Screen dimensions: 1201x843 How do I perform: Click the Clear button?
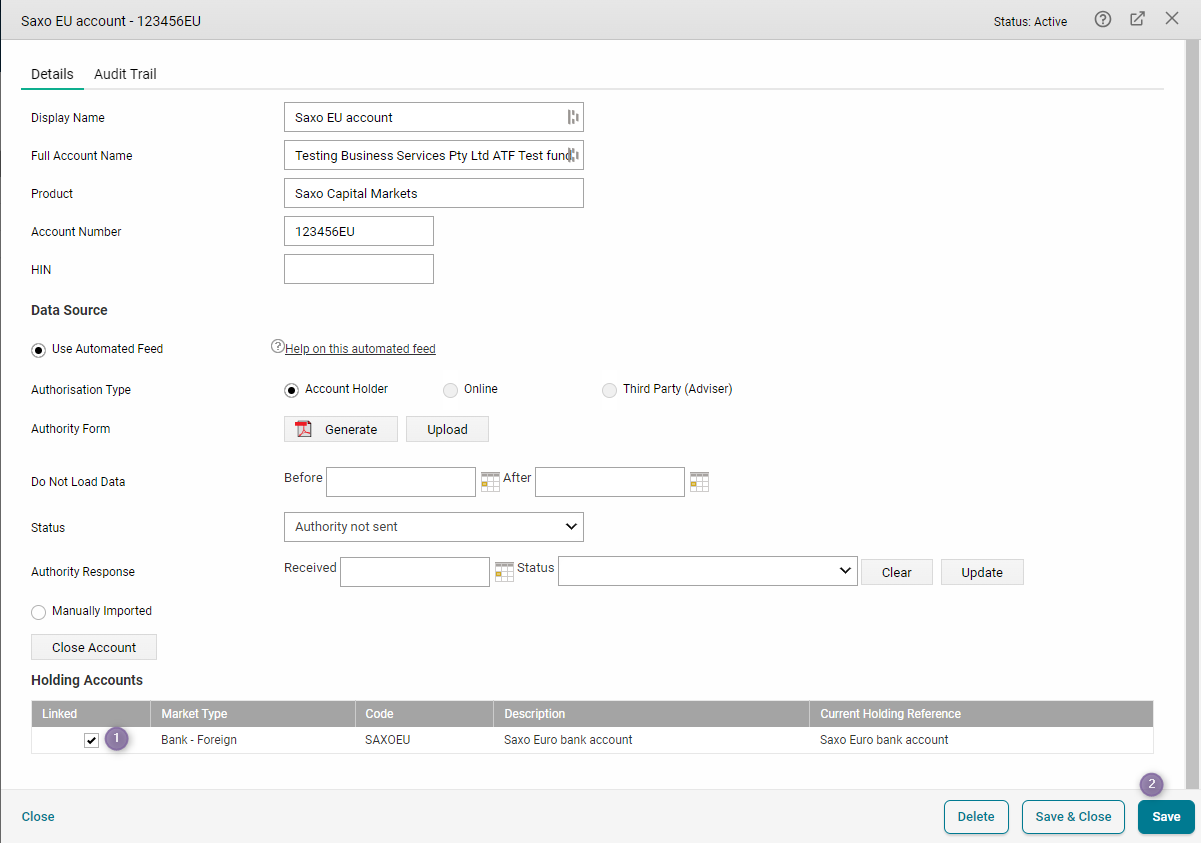click(897, 572)
